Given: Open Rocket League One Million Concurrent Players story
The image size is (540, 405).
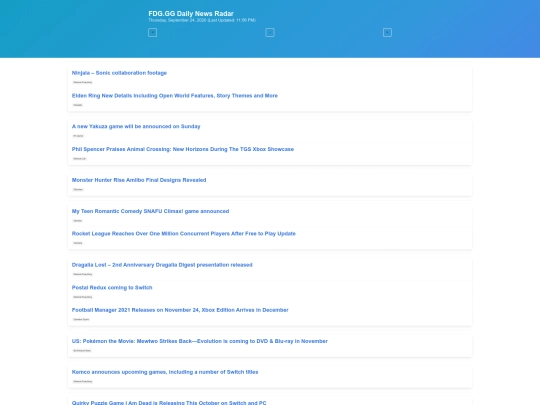Looking at the screenshot, I should [x=184, y=233].
